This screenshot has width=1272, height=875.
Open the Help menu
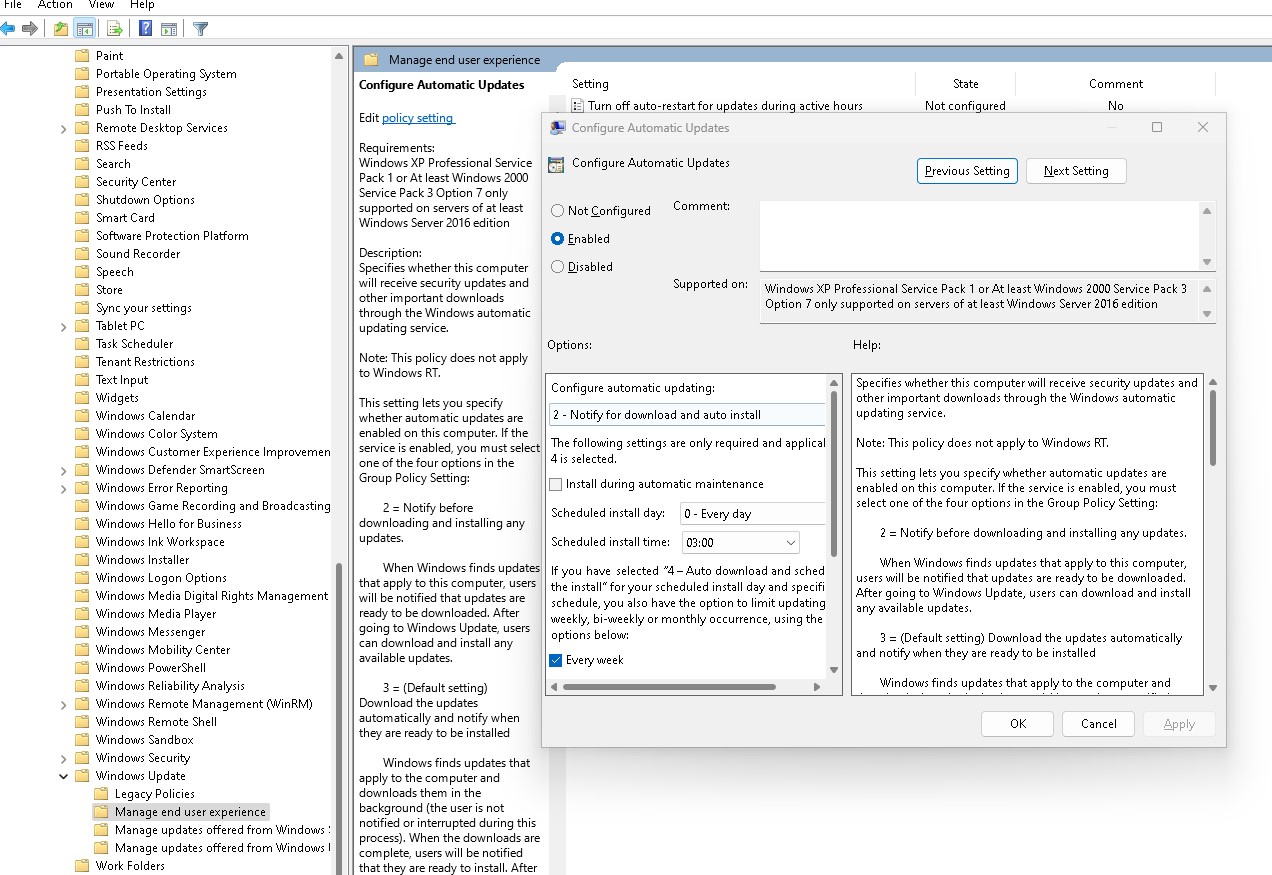[142, 5]
